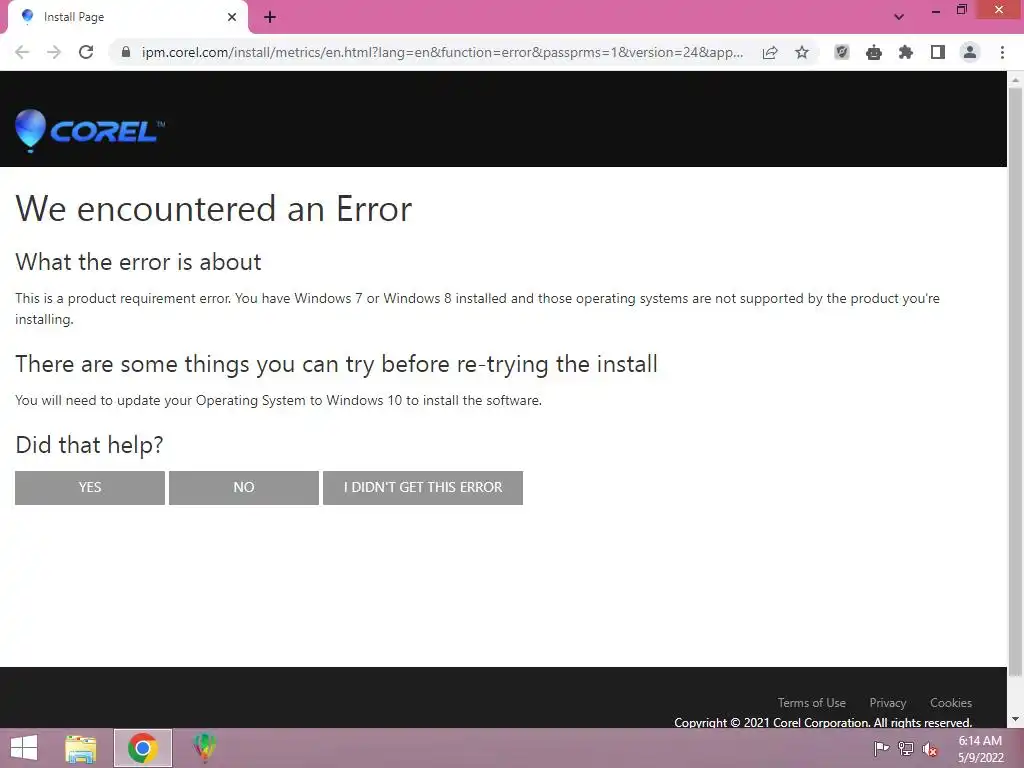The width and height of the screenshot is (1024, 768).
Task: Click the NO button
Action: (x=244, y=488)
